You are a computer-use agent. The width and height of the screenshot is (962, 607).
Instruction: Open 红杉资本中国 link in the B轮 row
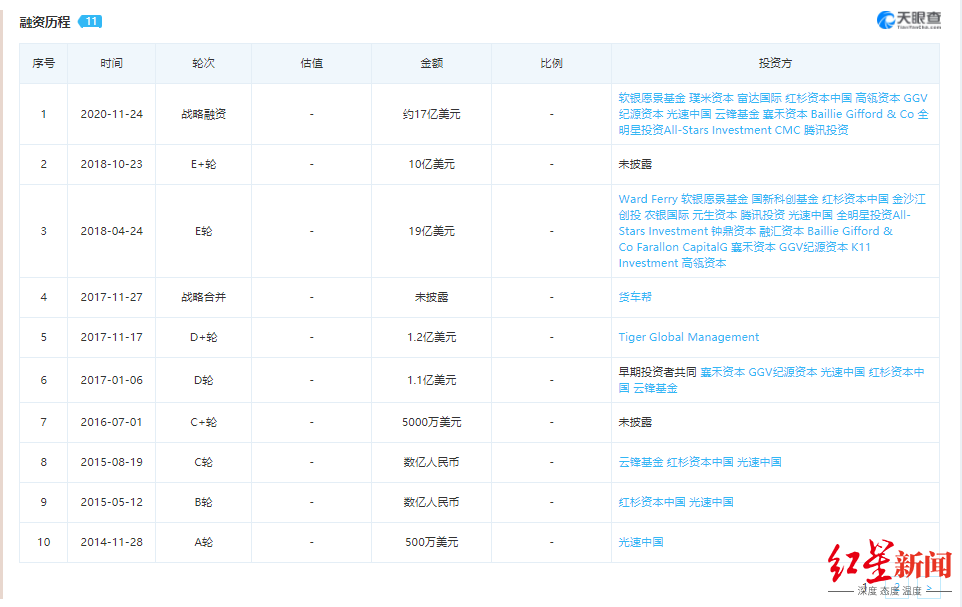(652, 502)
